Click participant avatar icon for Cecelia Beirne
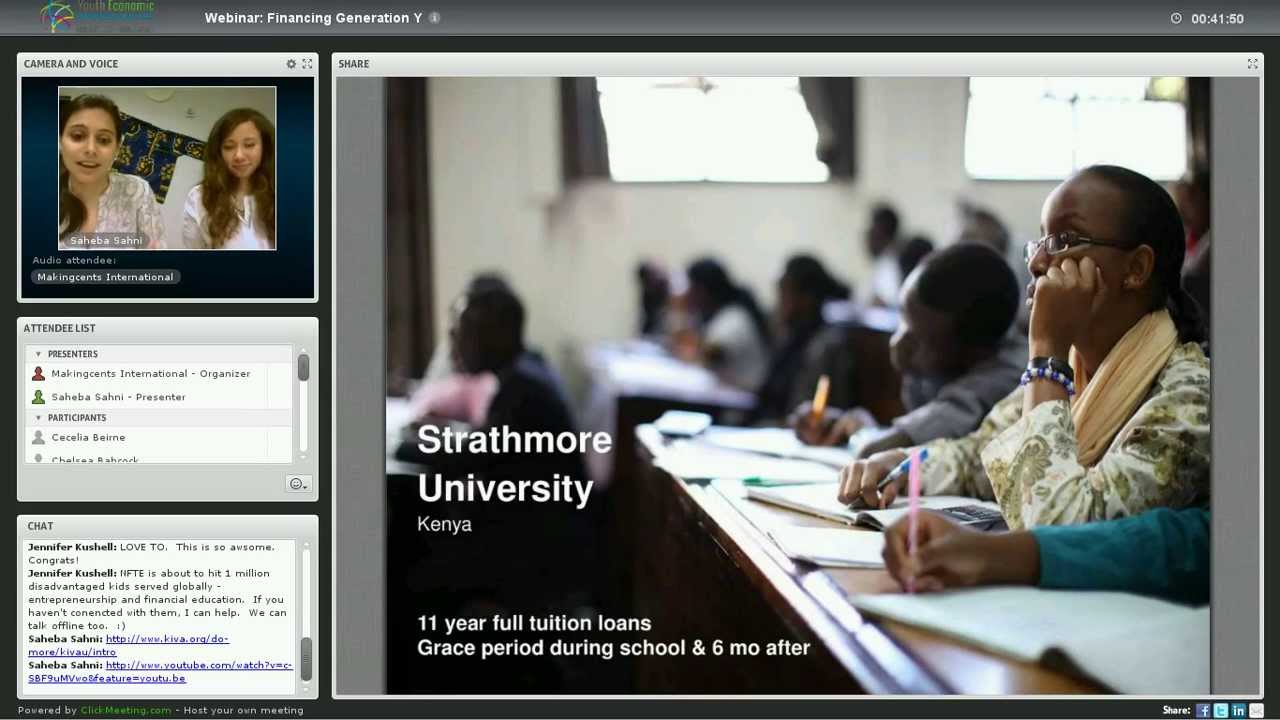Viewport: 1280px width, 720px height. [x=38, y=438]
